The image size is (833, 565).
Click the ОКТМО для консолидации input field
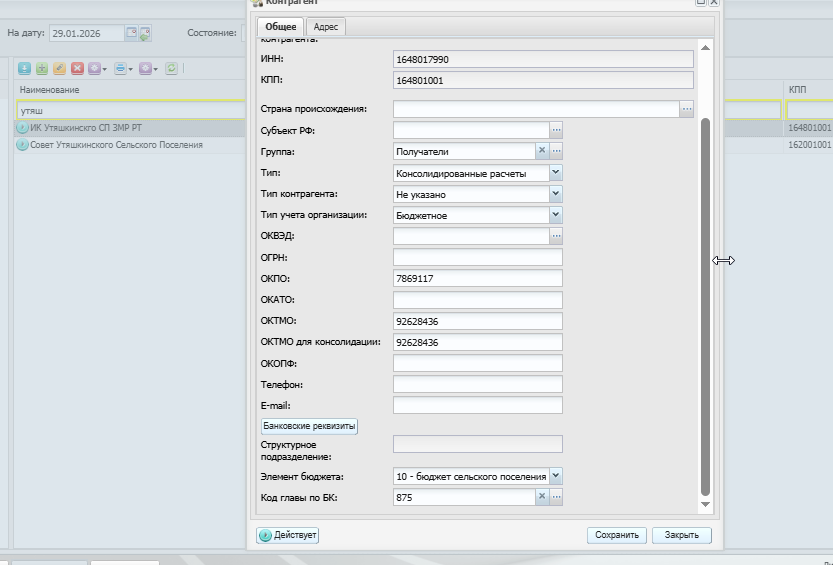(x=478, y=342)
